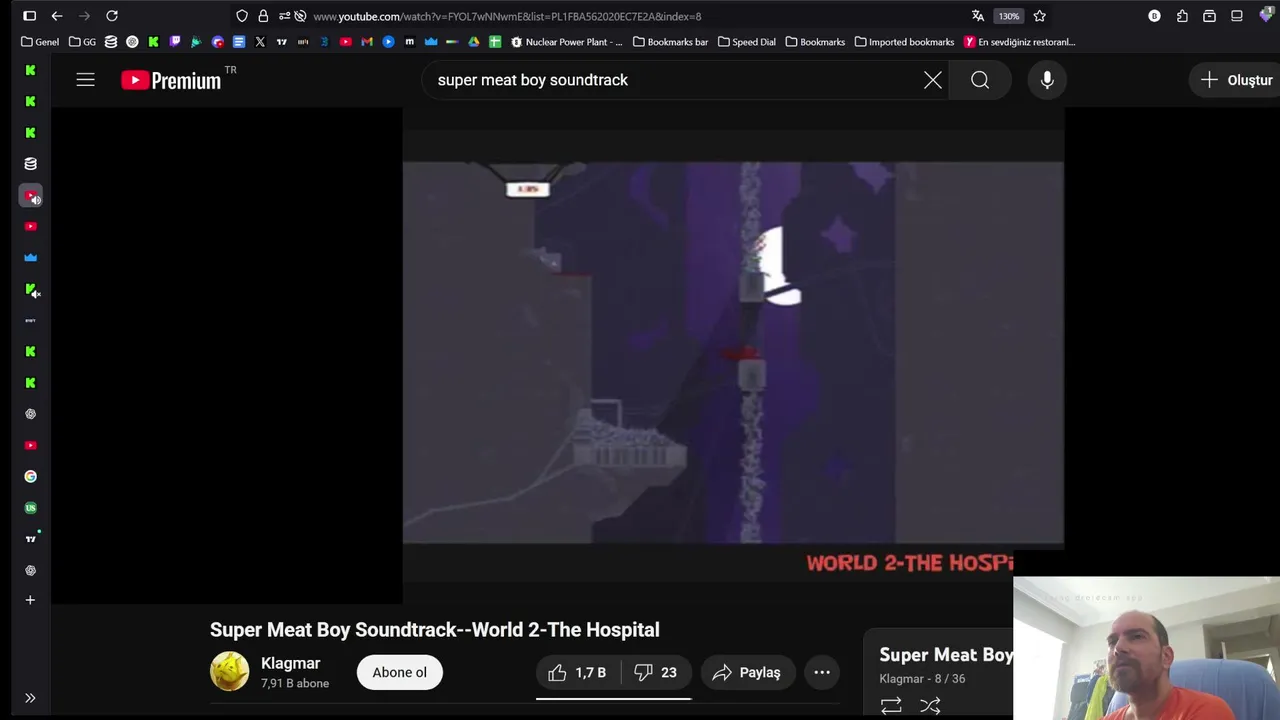This screenshot has width=1280, height=720.
Task: Select the active YouTube tab playing audio
Action: pyautogui.click(x=31, y=196)
